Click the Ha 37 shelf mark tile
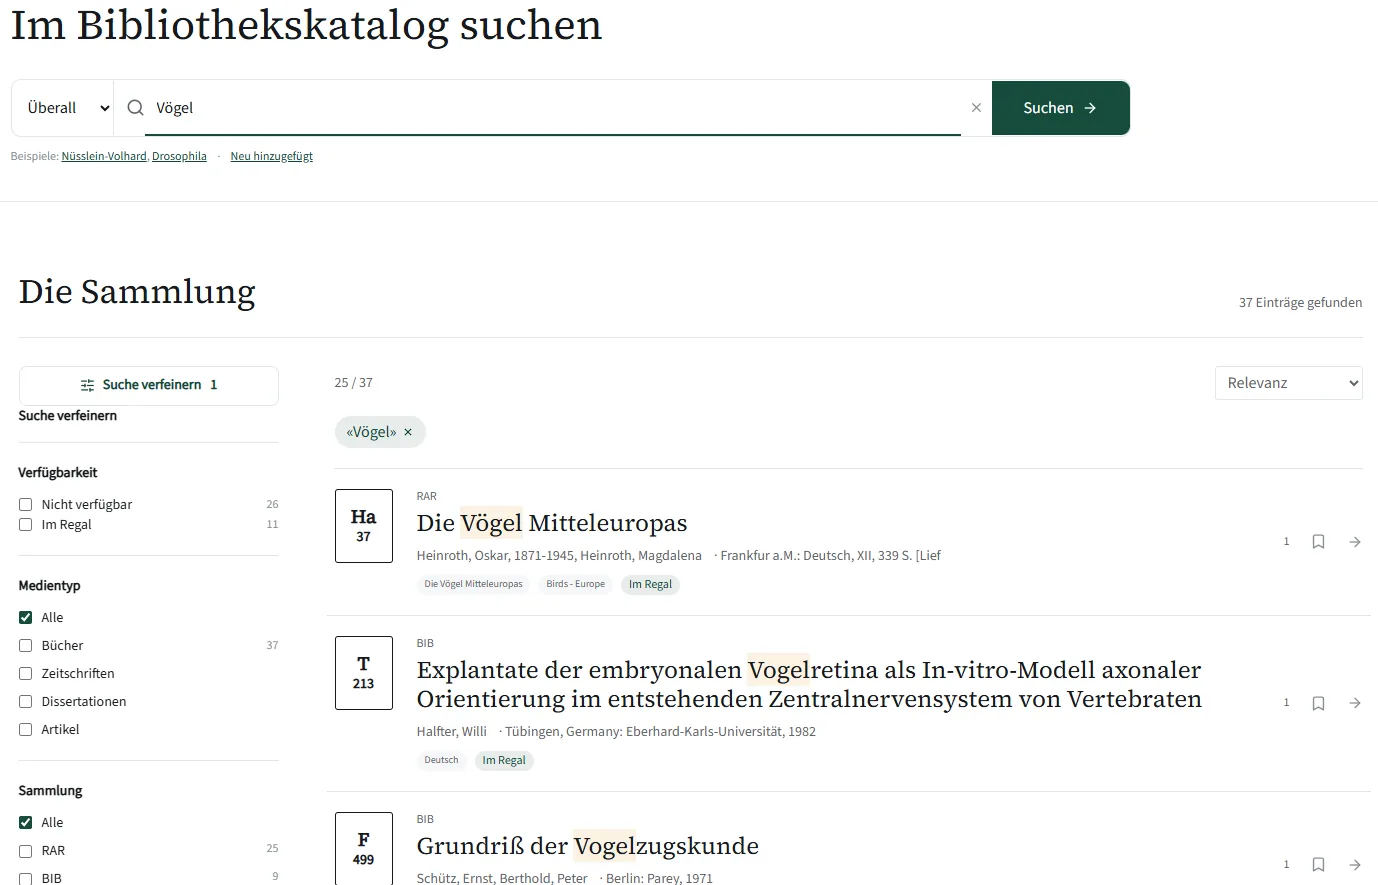 pyautogui.click(x=364, y=526)
